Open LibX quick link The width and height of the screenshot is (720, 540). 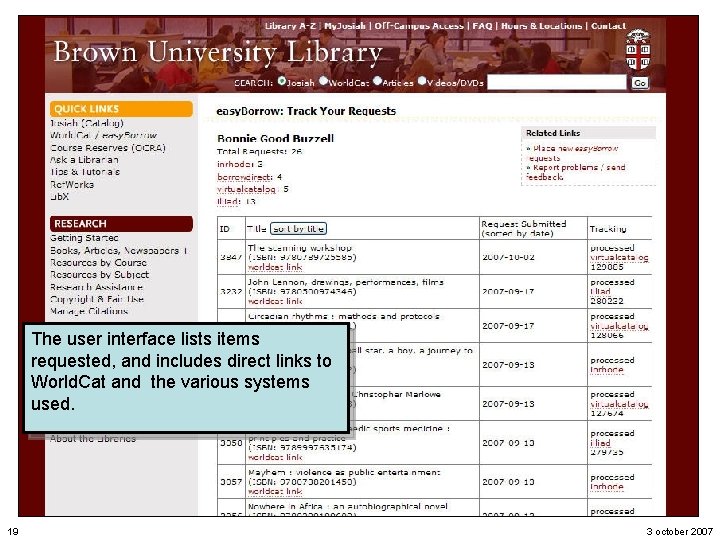pyautogui.click(x=60, y=197)
